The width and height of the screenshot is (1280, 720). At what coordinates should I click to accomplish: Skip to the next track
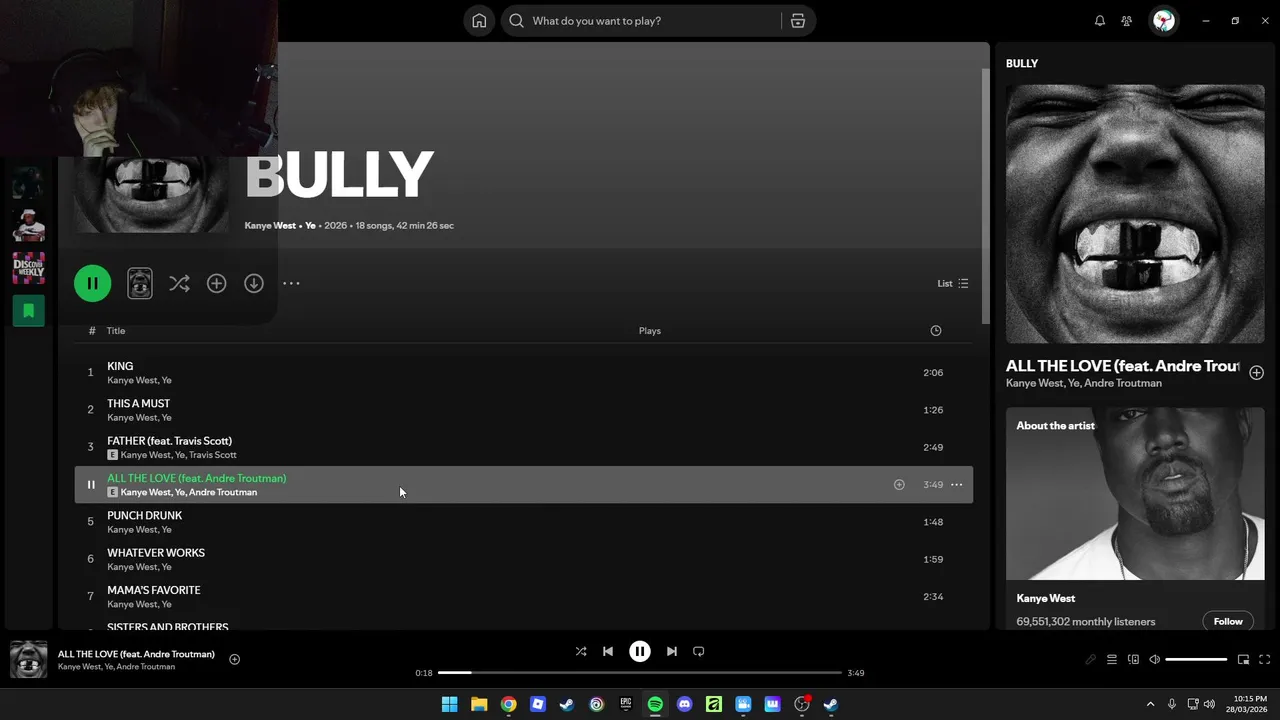[672, 651]
